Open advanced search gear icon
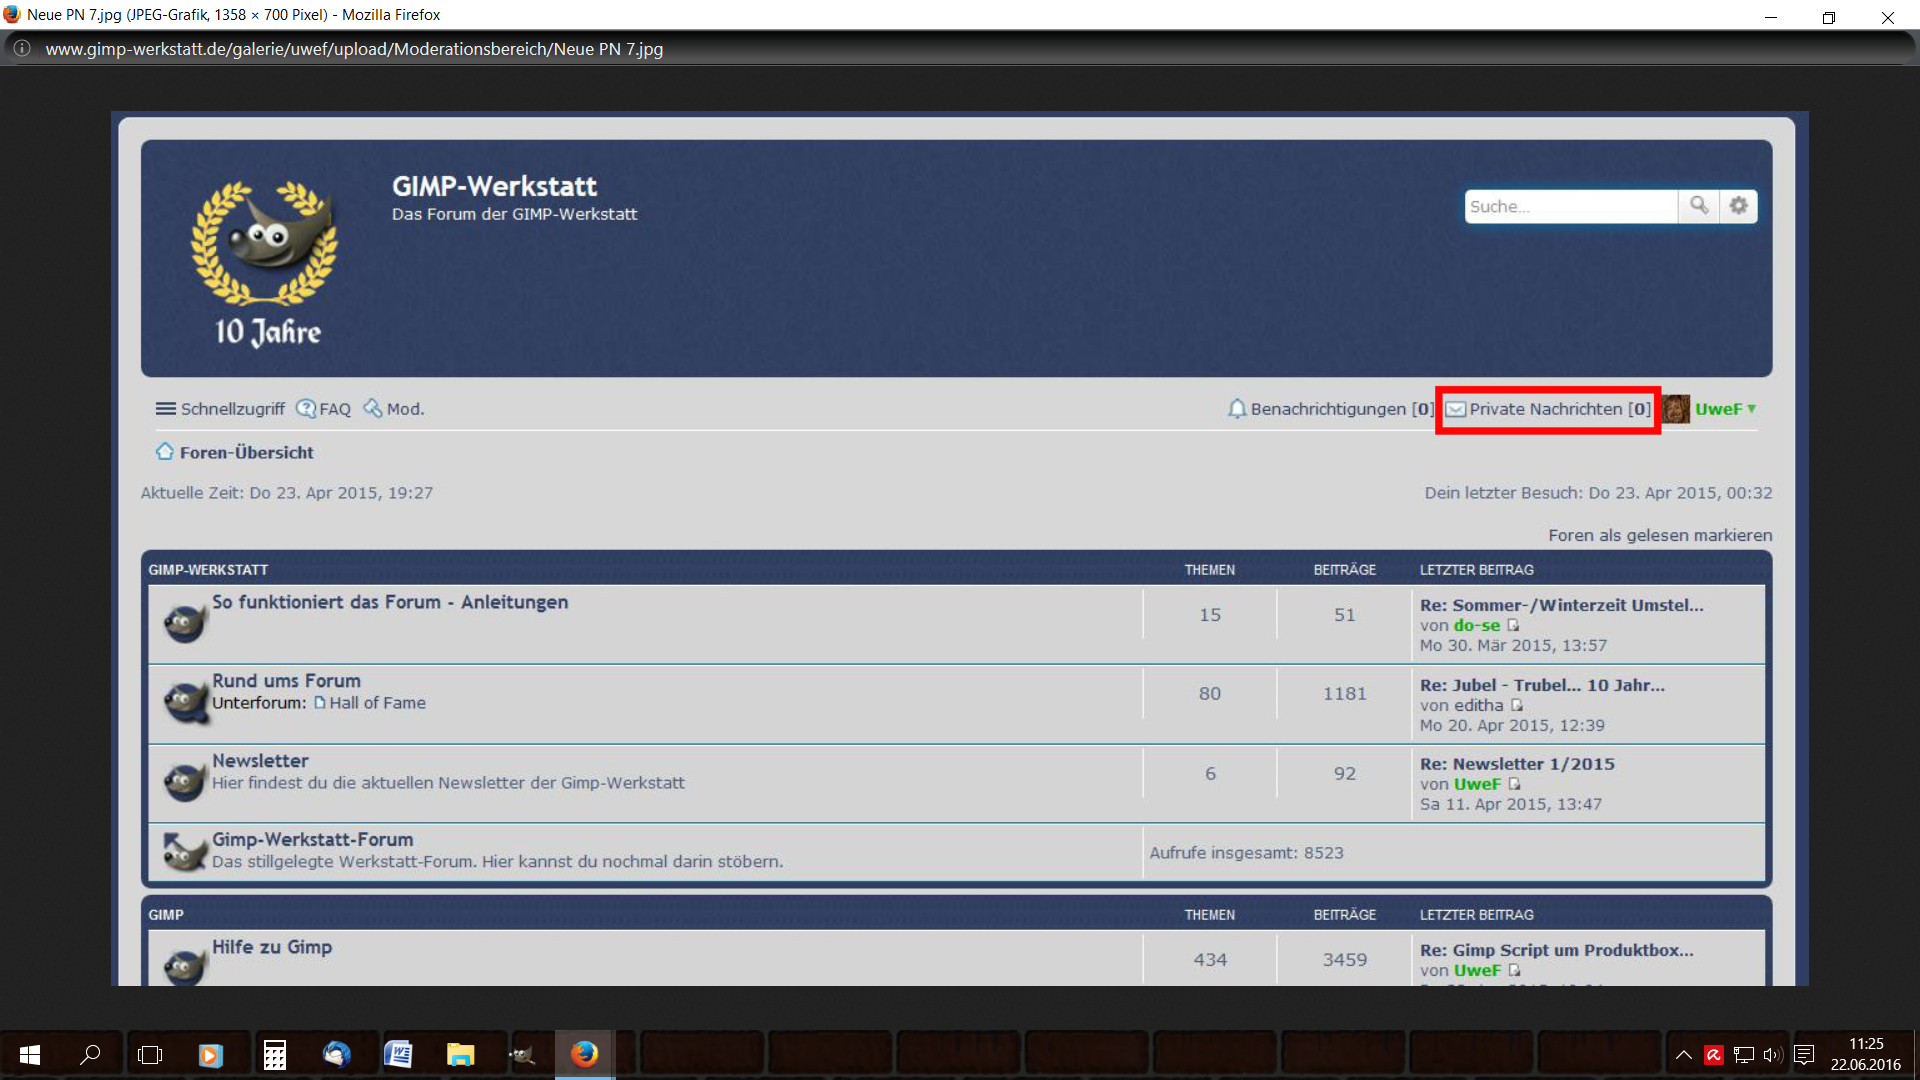Screen dimensions: 1920x1080 [x=1739, y=206]
